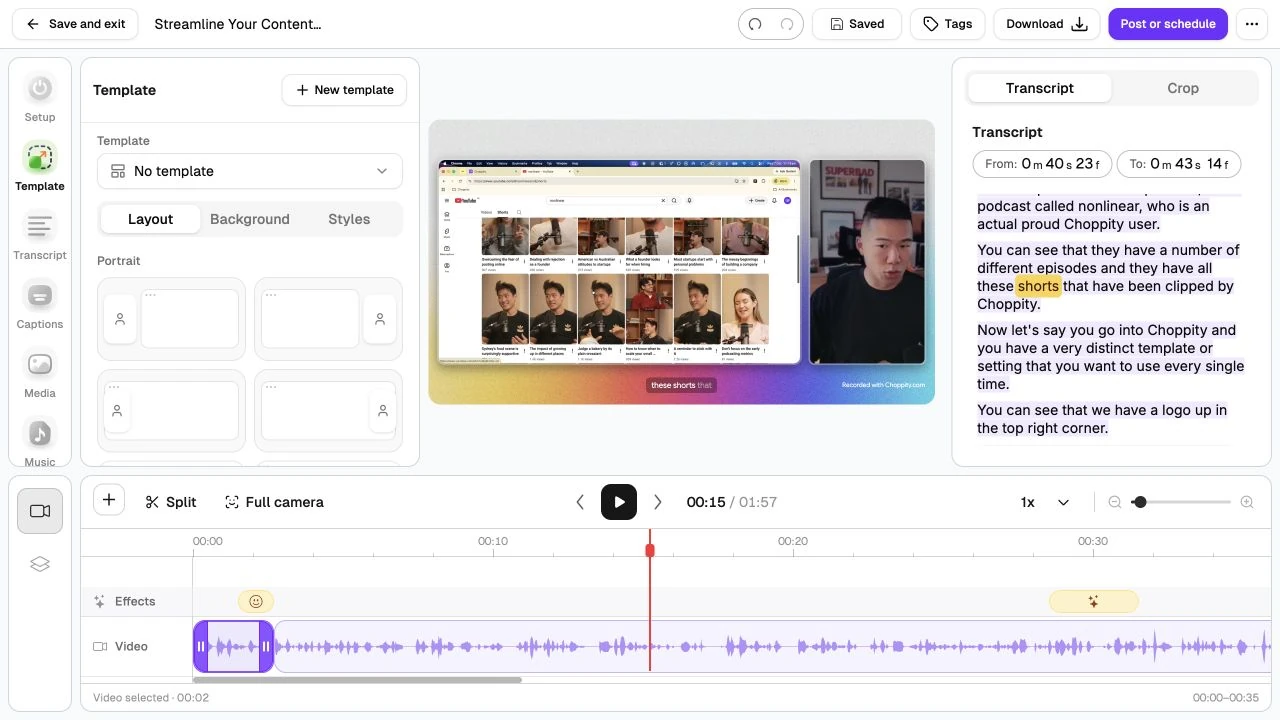Viewport: 1280px width, 720px height.
Task: Add a new item with the plus button
Action: coord(109,501)
